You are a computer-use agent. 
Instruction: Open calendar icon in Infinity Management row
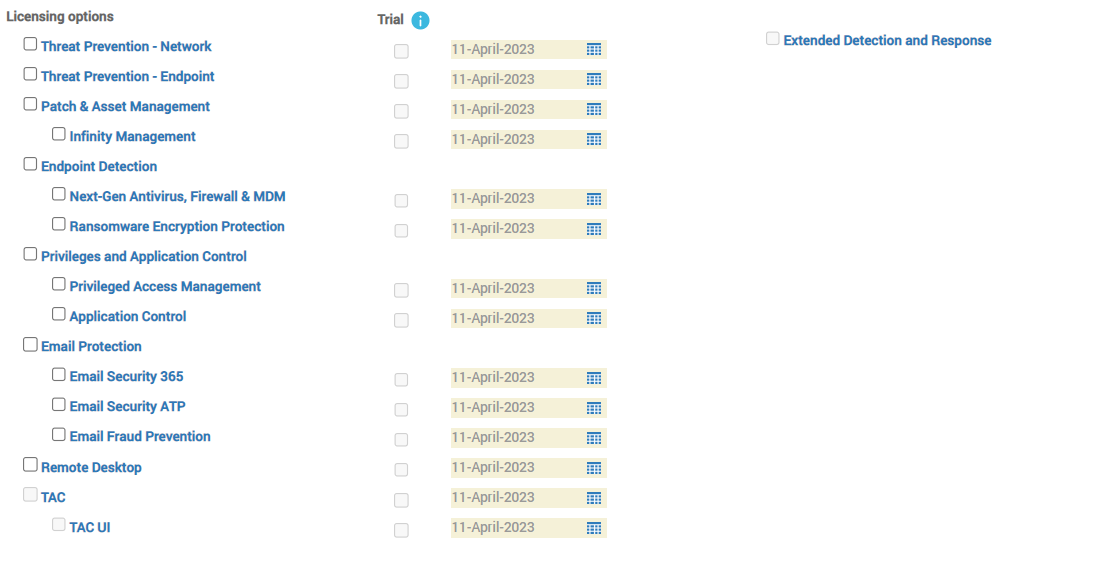[594, 140]
